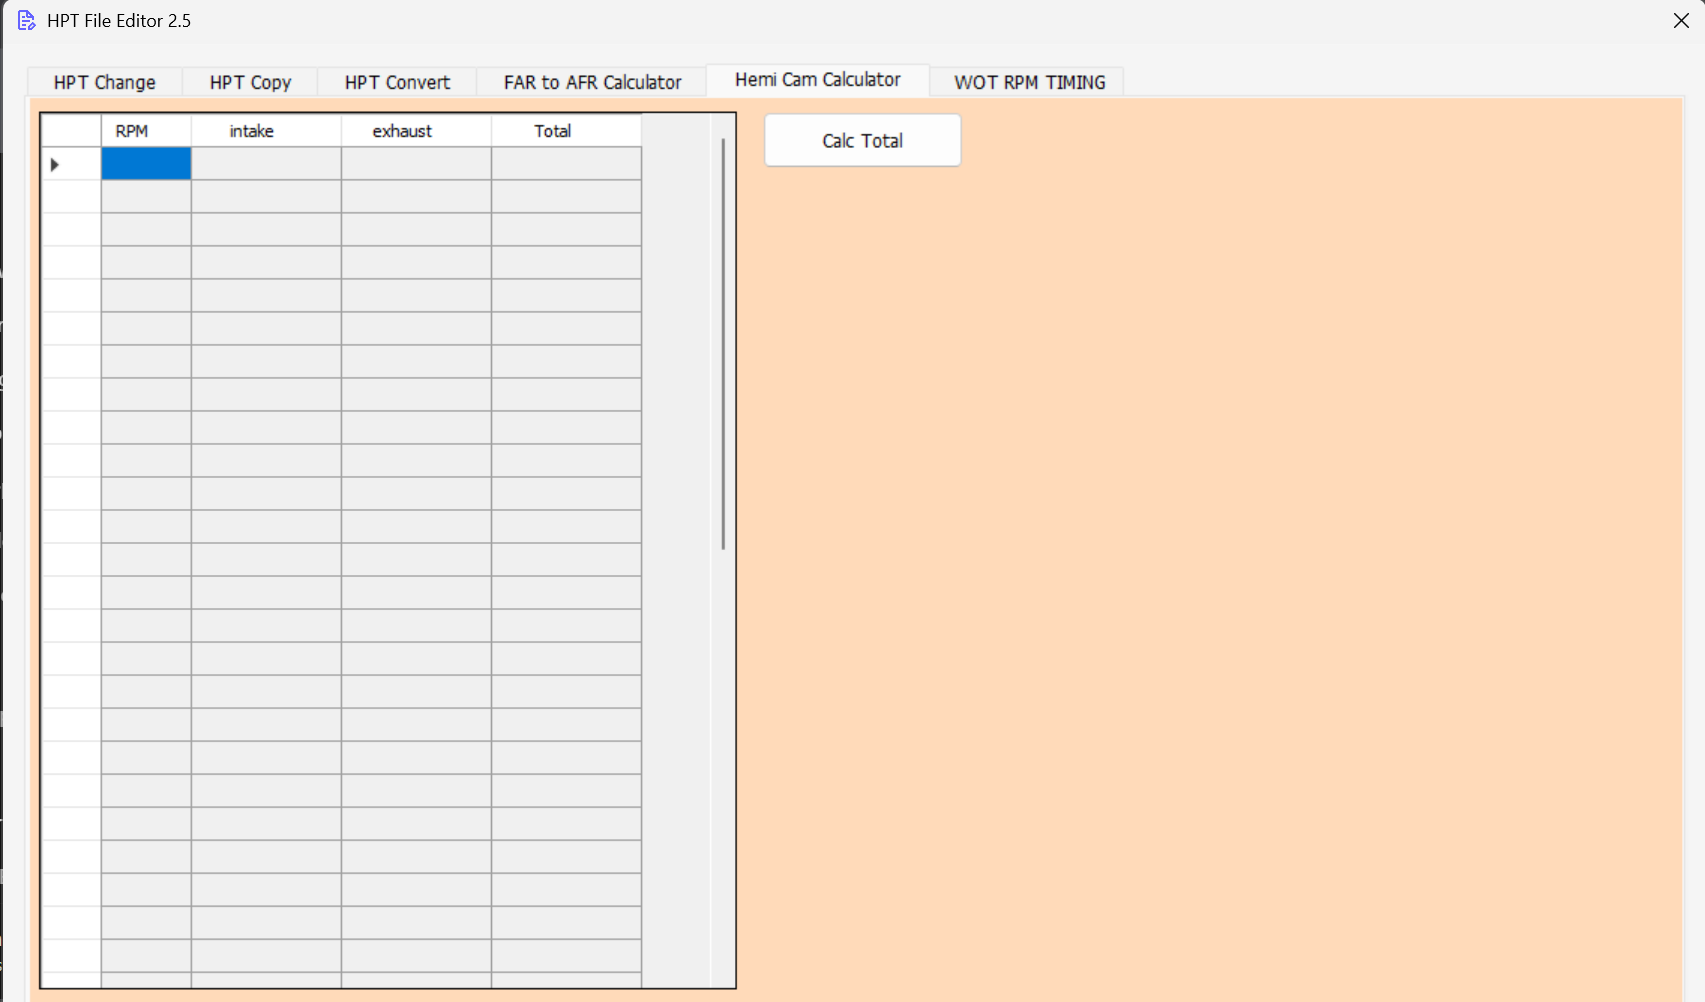Image resolution: width=1705 pixels, height=1002 pixels.
Task: Open the HPT Copy tab
Action: click(x=249, y=82)
